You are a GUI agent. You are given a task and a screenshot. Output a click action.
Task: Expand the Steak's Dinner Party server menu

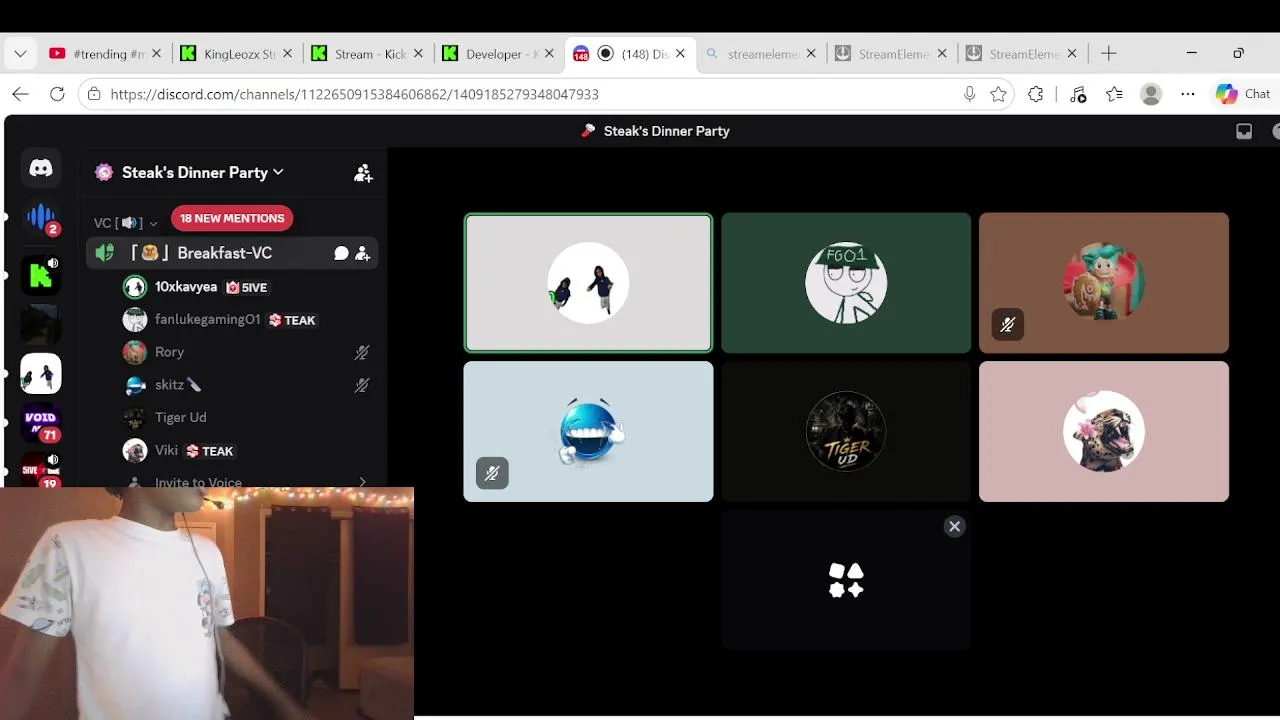pyautogui.click(x=203, y=173)
